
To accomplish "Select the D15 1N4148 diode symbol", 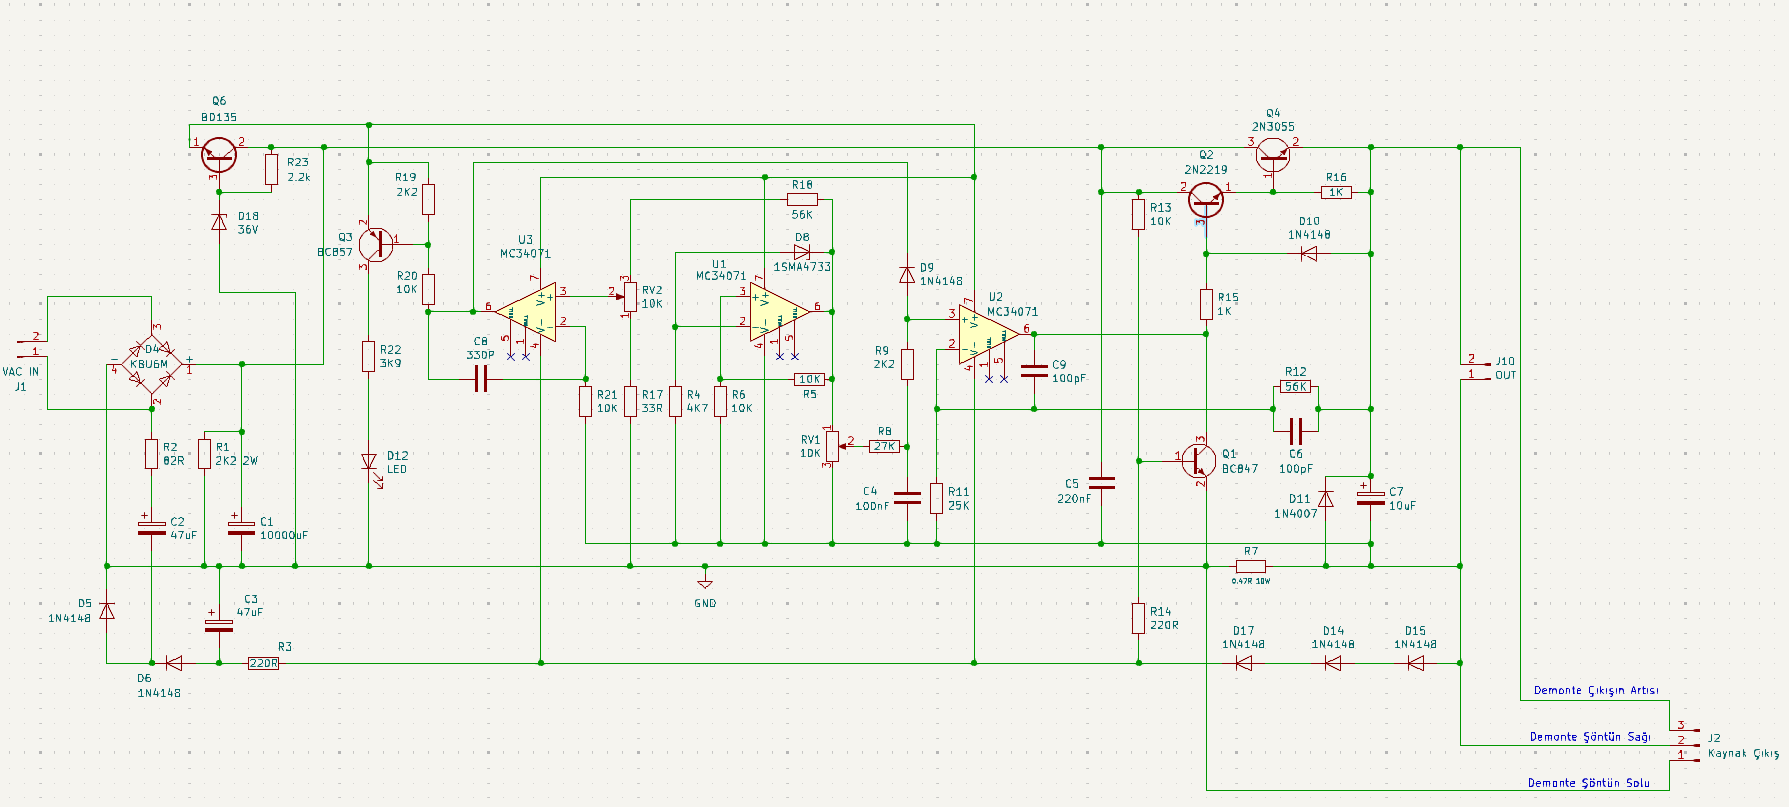I will 1415,662.
